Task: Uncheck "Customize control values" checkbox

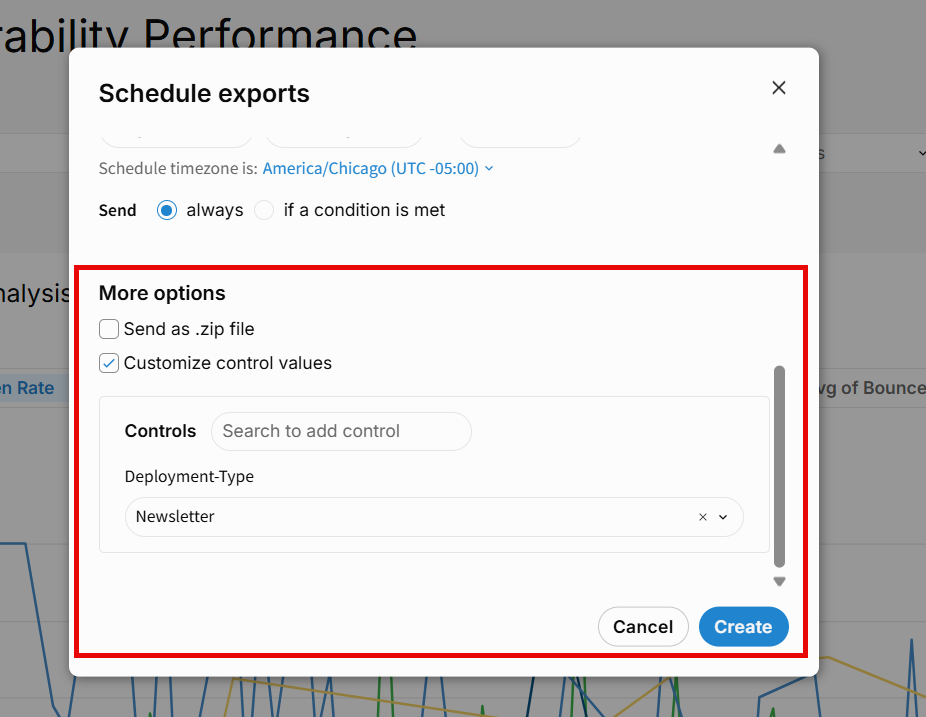Action: coord(109,363)
